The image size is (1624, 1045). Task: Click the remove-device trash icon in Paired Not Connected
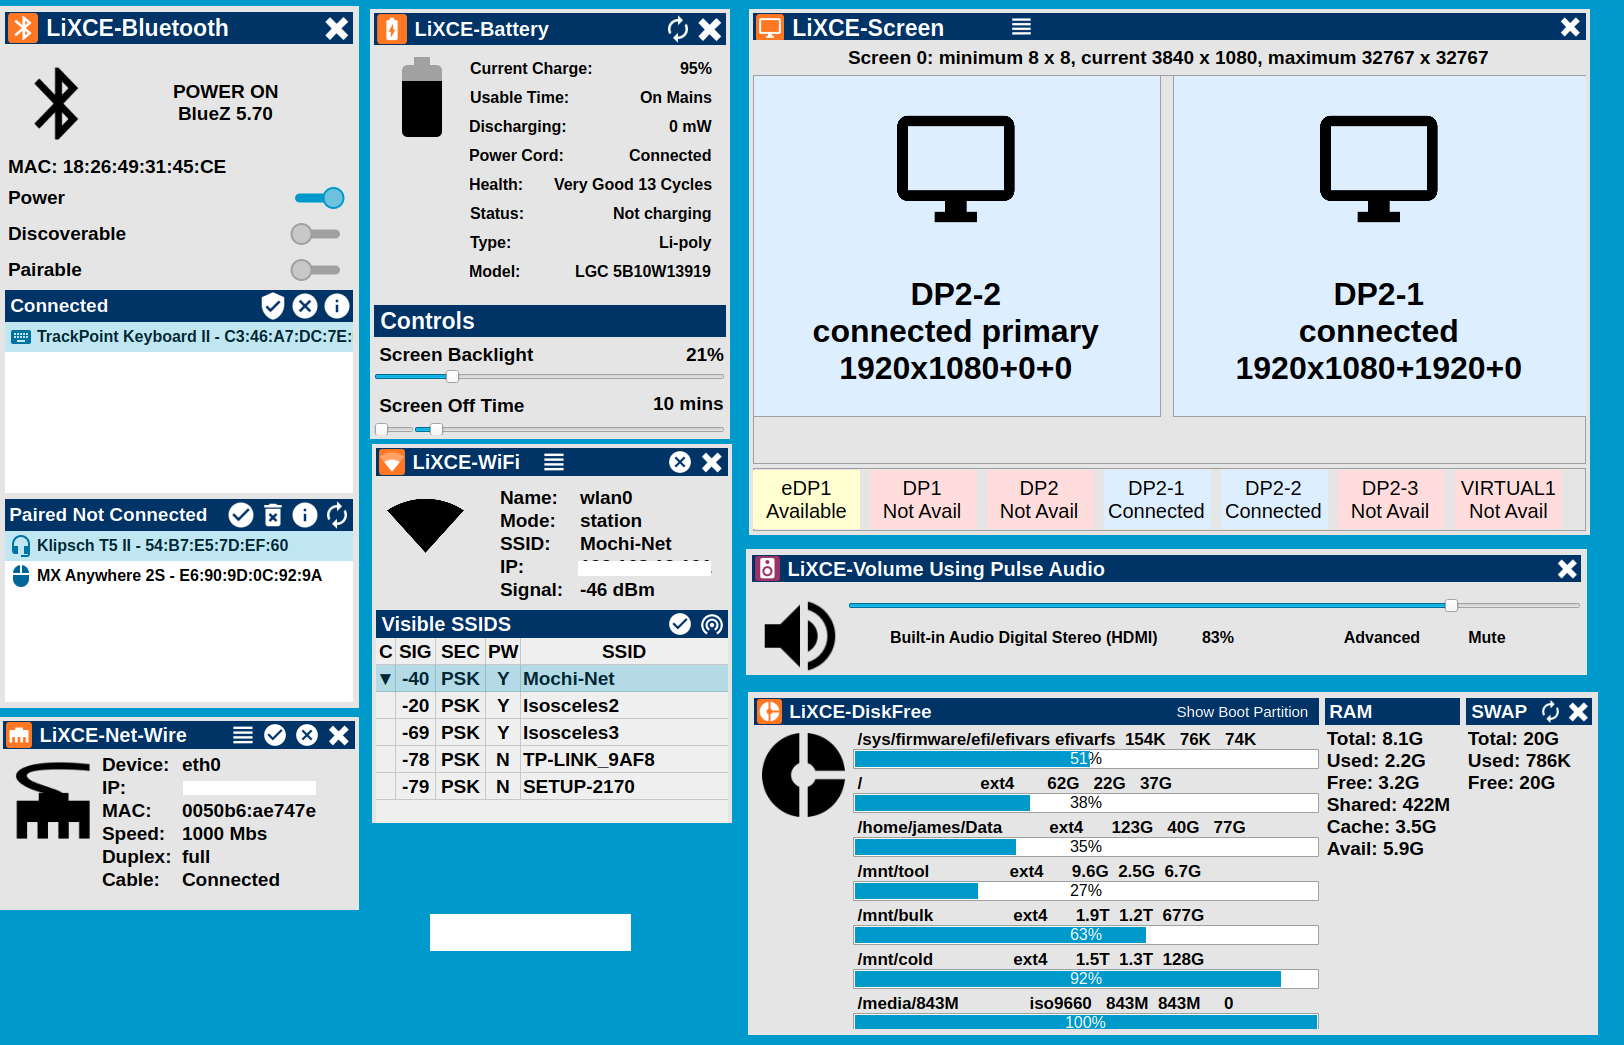pos(273,515)
